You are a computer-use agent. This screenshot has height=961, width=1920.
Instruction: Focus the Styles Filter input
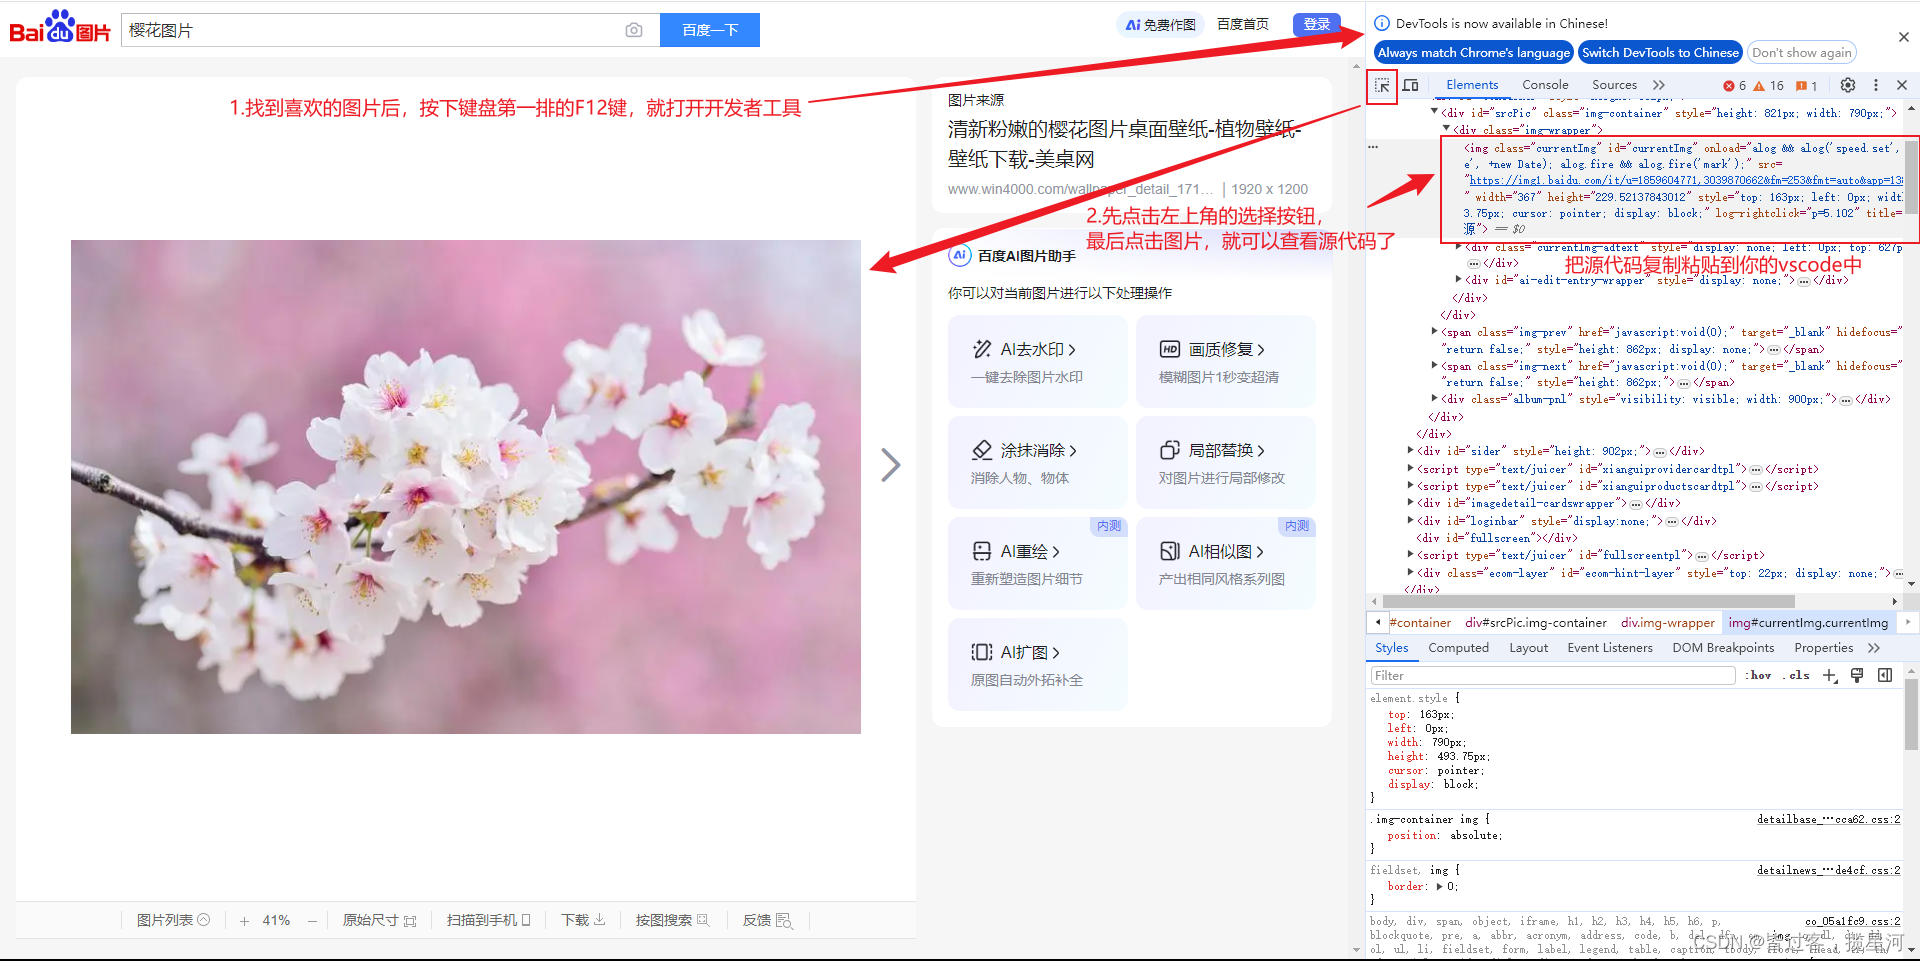click(x=1553, y=676)
